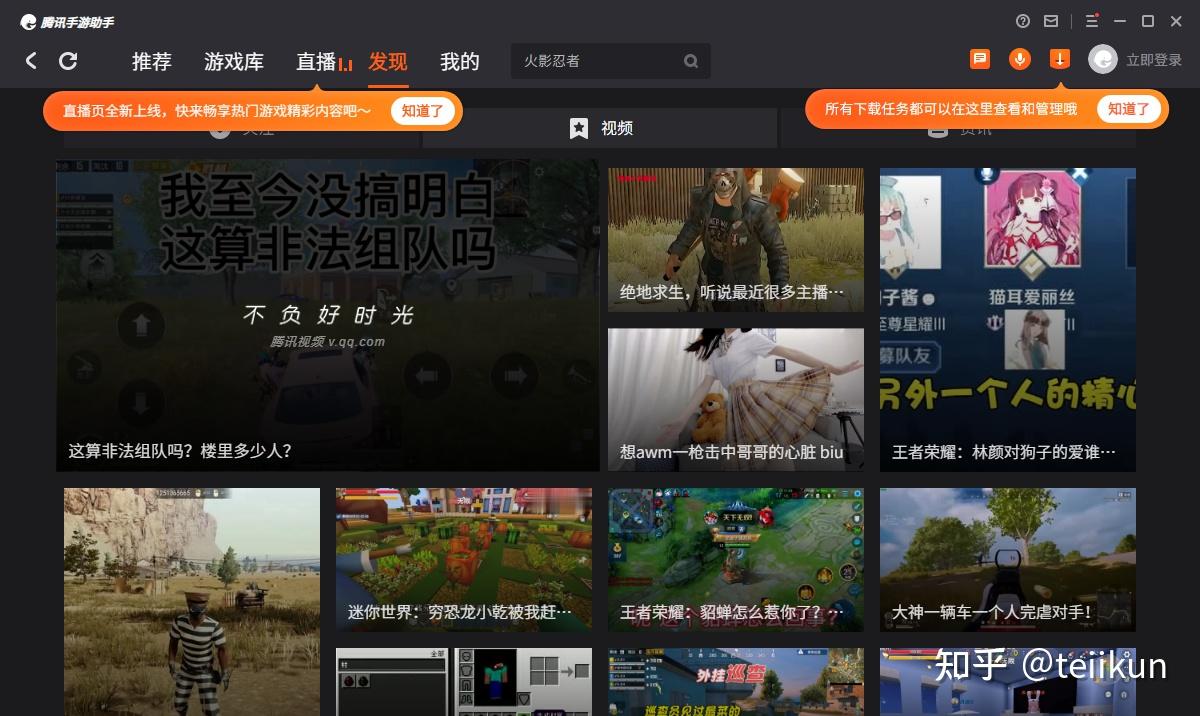The image size is (1200, 716).
Task: Open the prisoner-outfit desert video thumbnail
Action: coord(192,602)
